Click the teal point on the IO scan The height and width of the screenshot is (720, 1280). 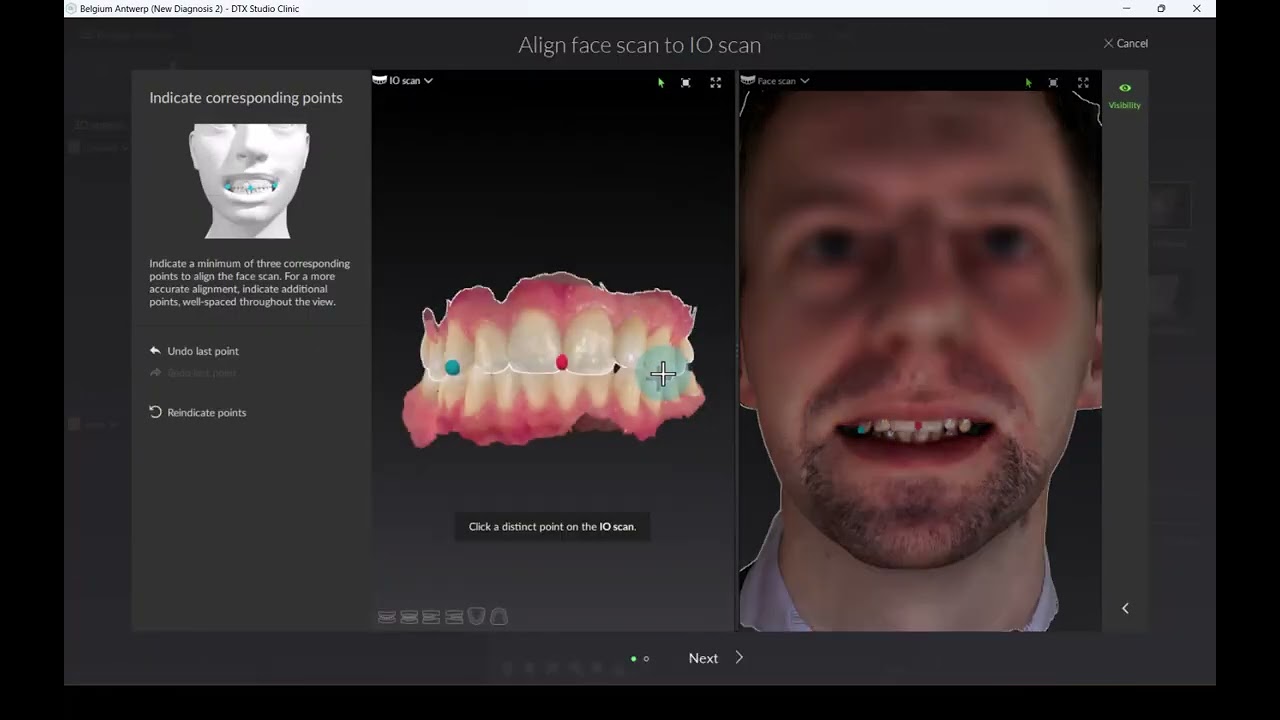click(x=452, y=368)
